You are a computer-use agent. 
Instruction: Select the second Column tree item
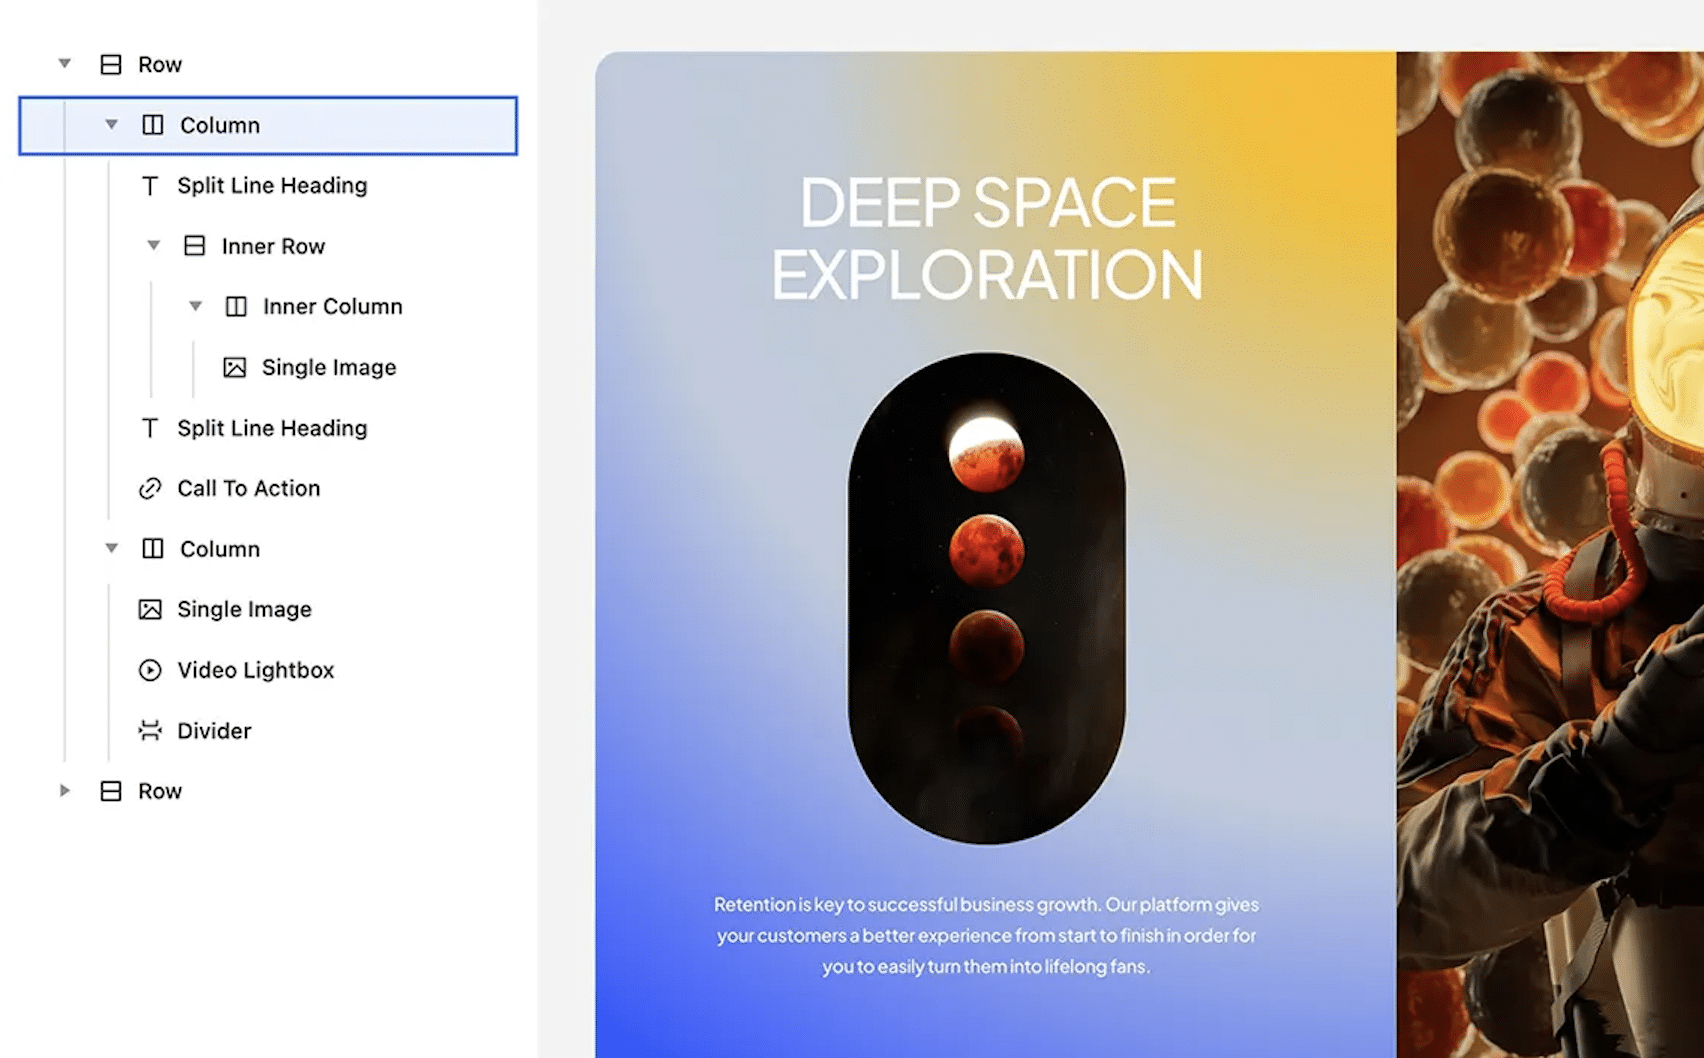coord(220,549)
